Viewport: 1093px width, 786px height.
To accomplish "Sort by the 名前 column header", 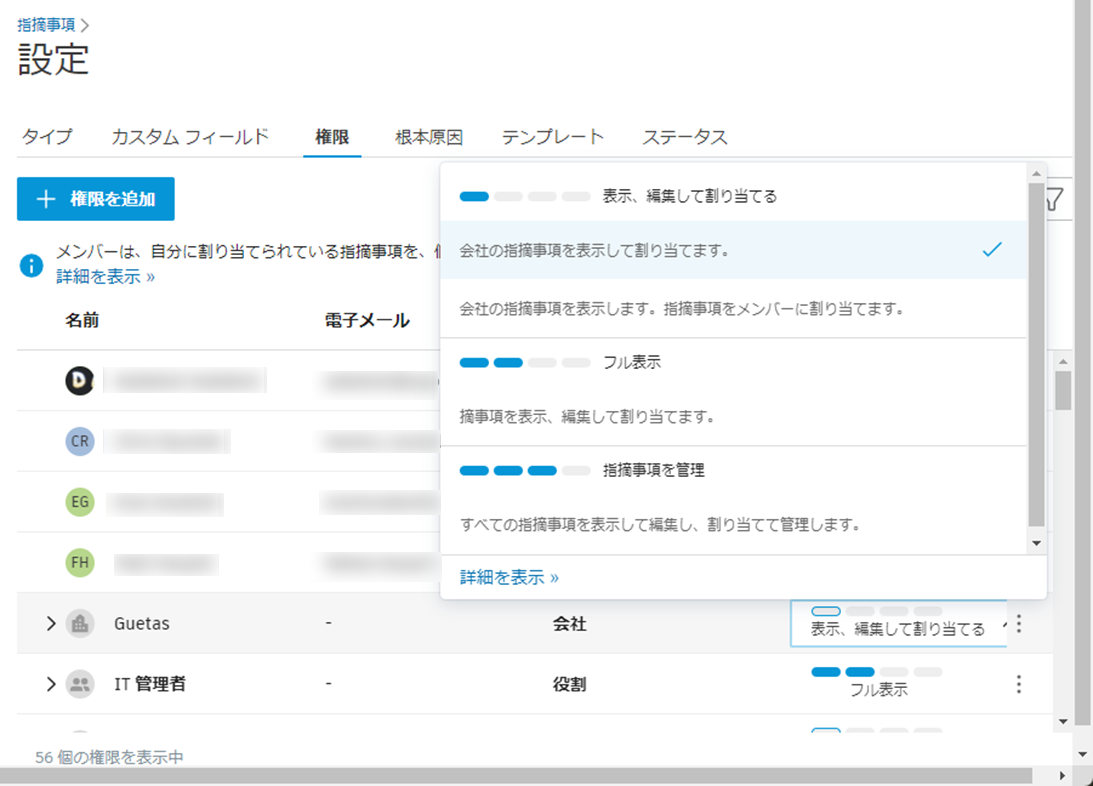I will pyautogui.click(x=82, y=321).
